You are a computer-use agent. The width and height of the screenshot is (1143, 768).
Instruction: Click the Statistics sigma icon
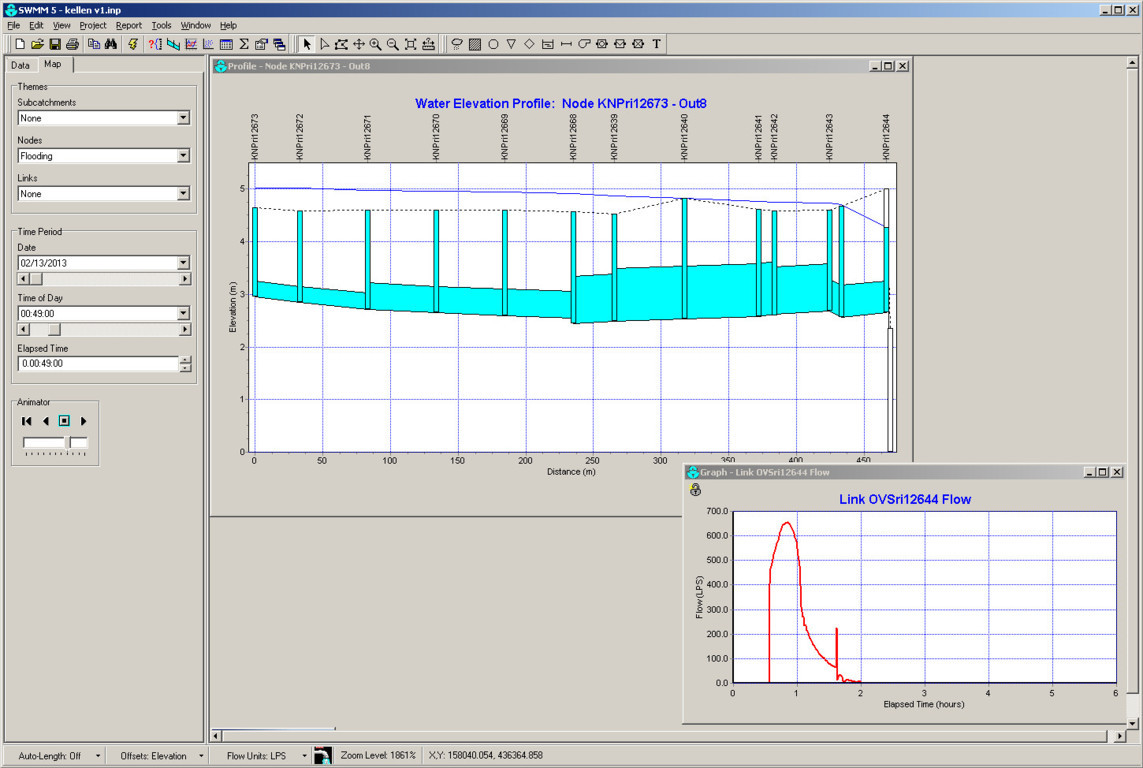(244, 44)
